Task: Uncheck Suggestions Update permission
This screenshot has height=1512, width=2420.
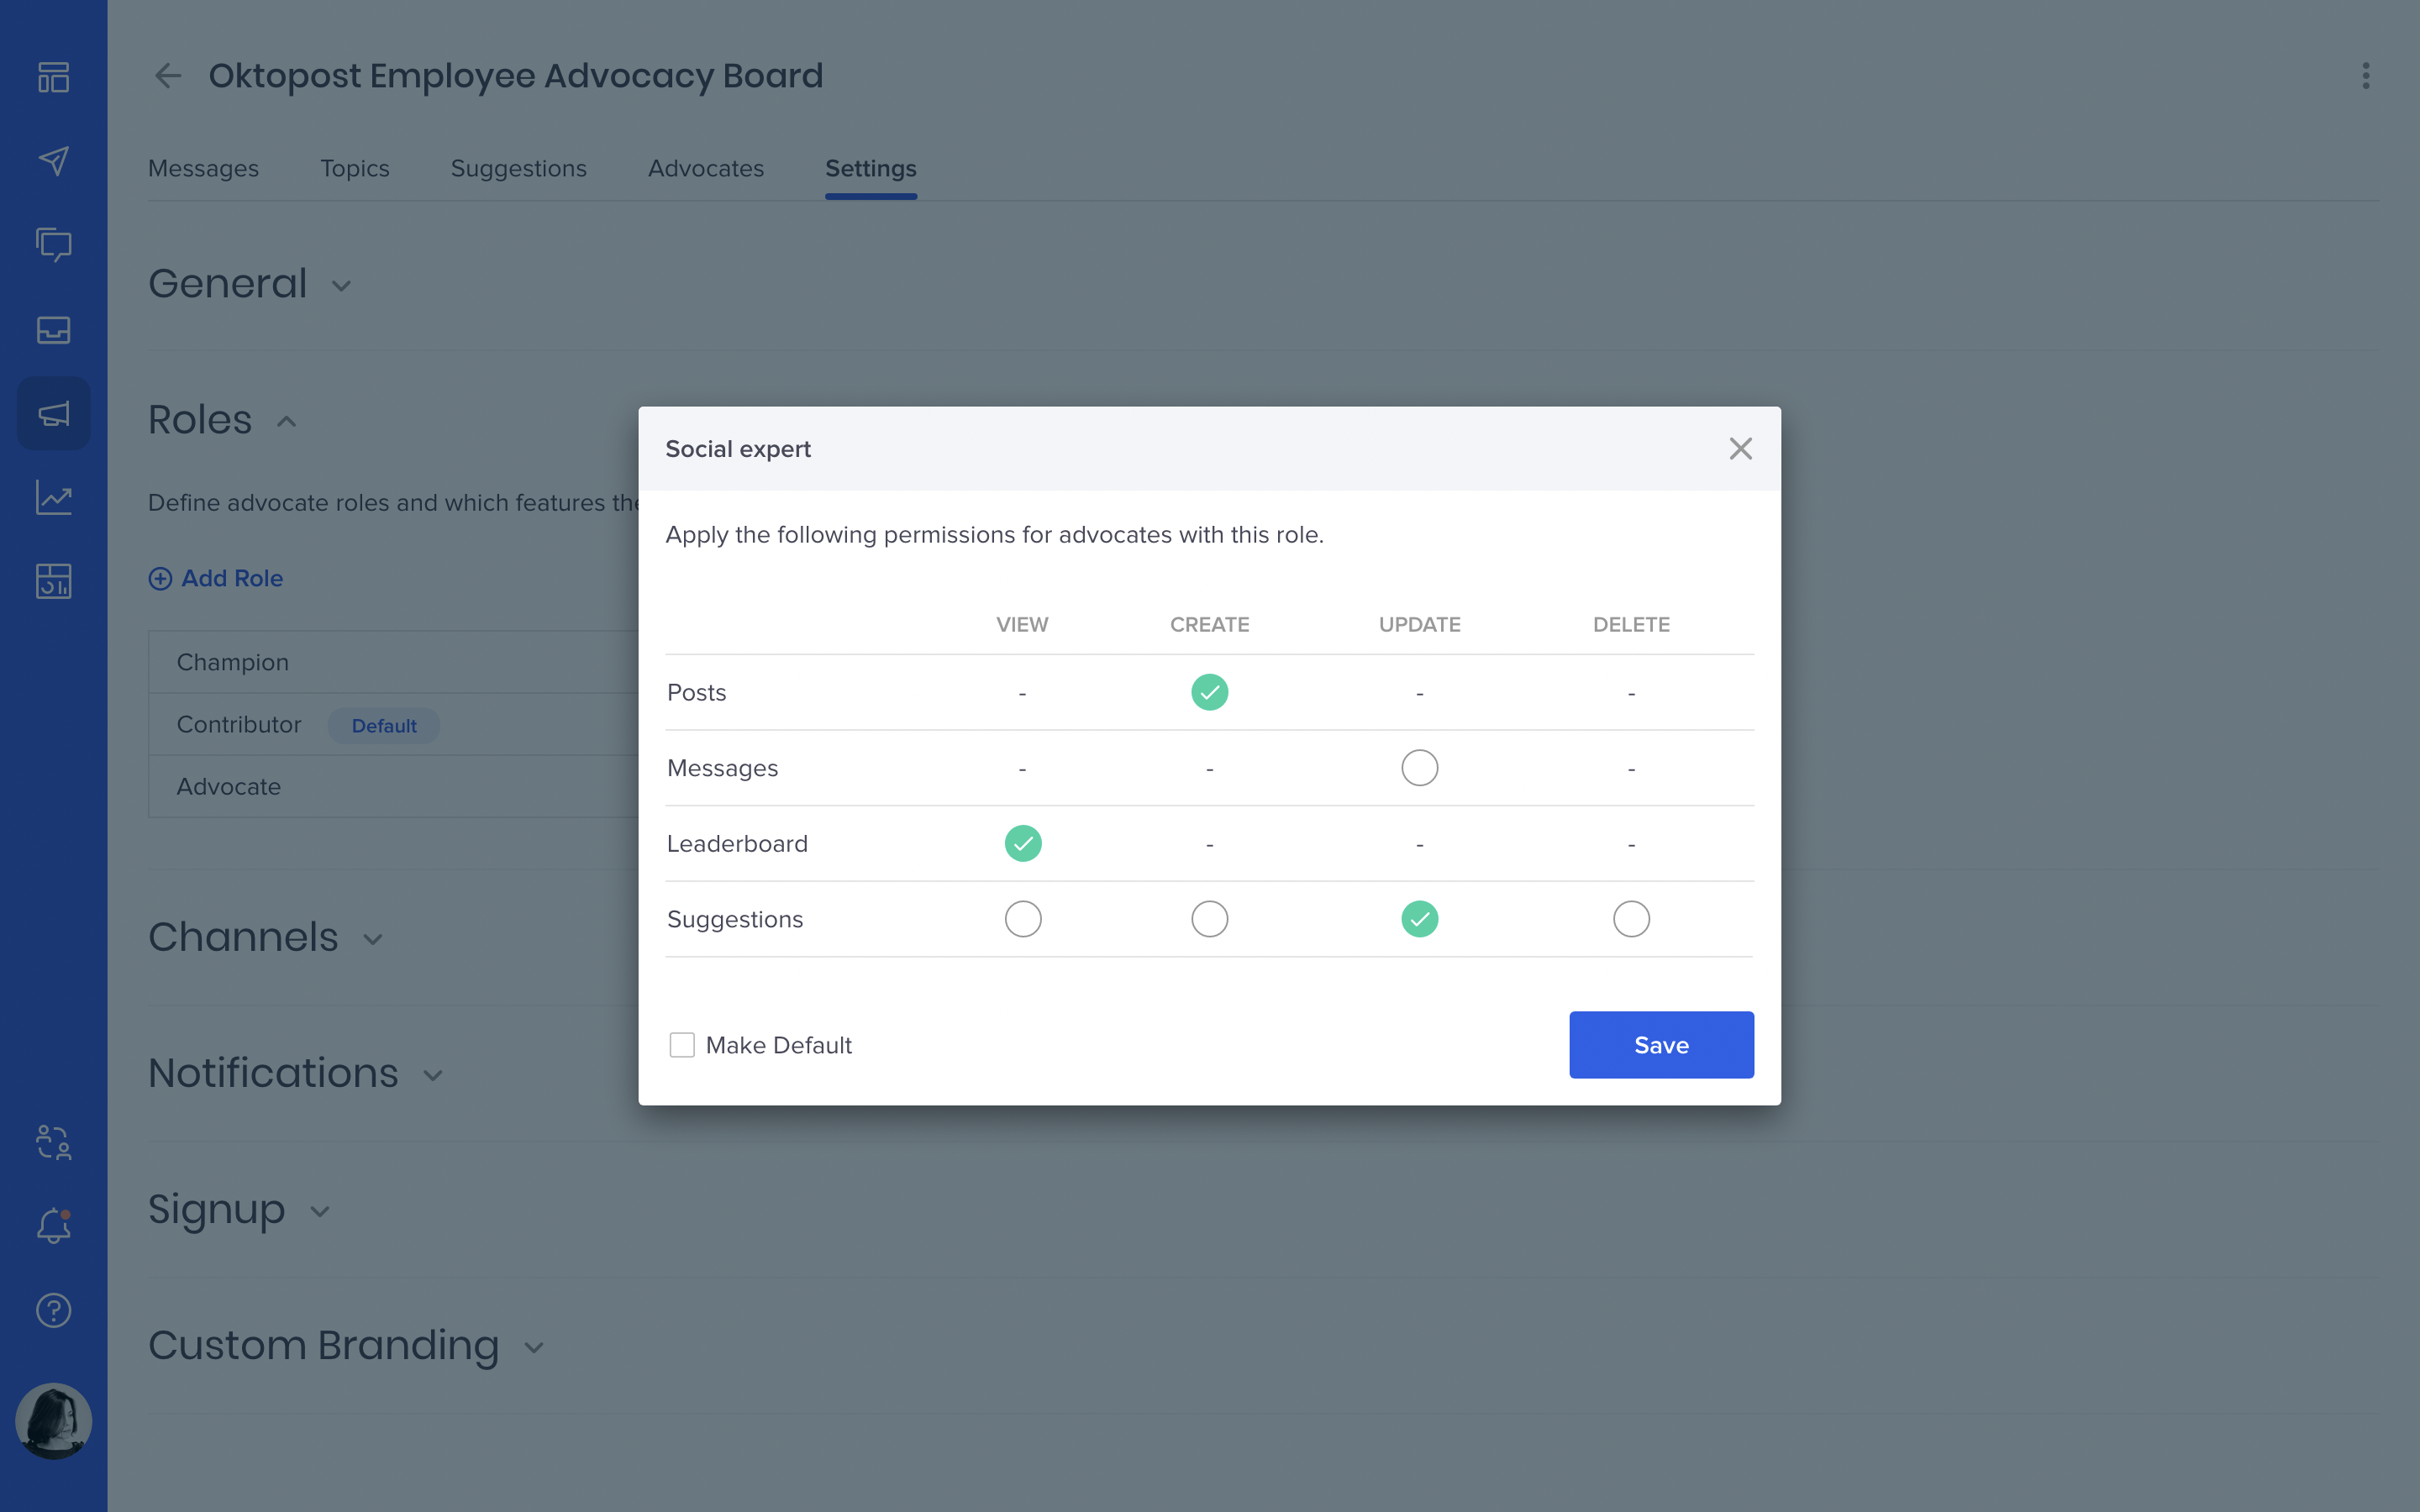Action: tap(1419, 919)
